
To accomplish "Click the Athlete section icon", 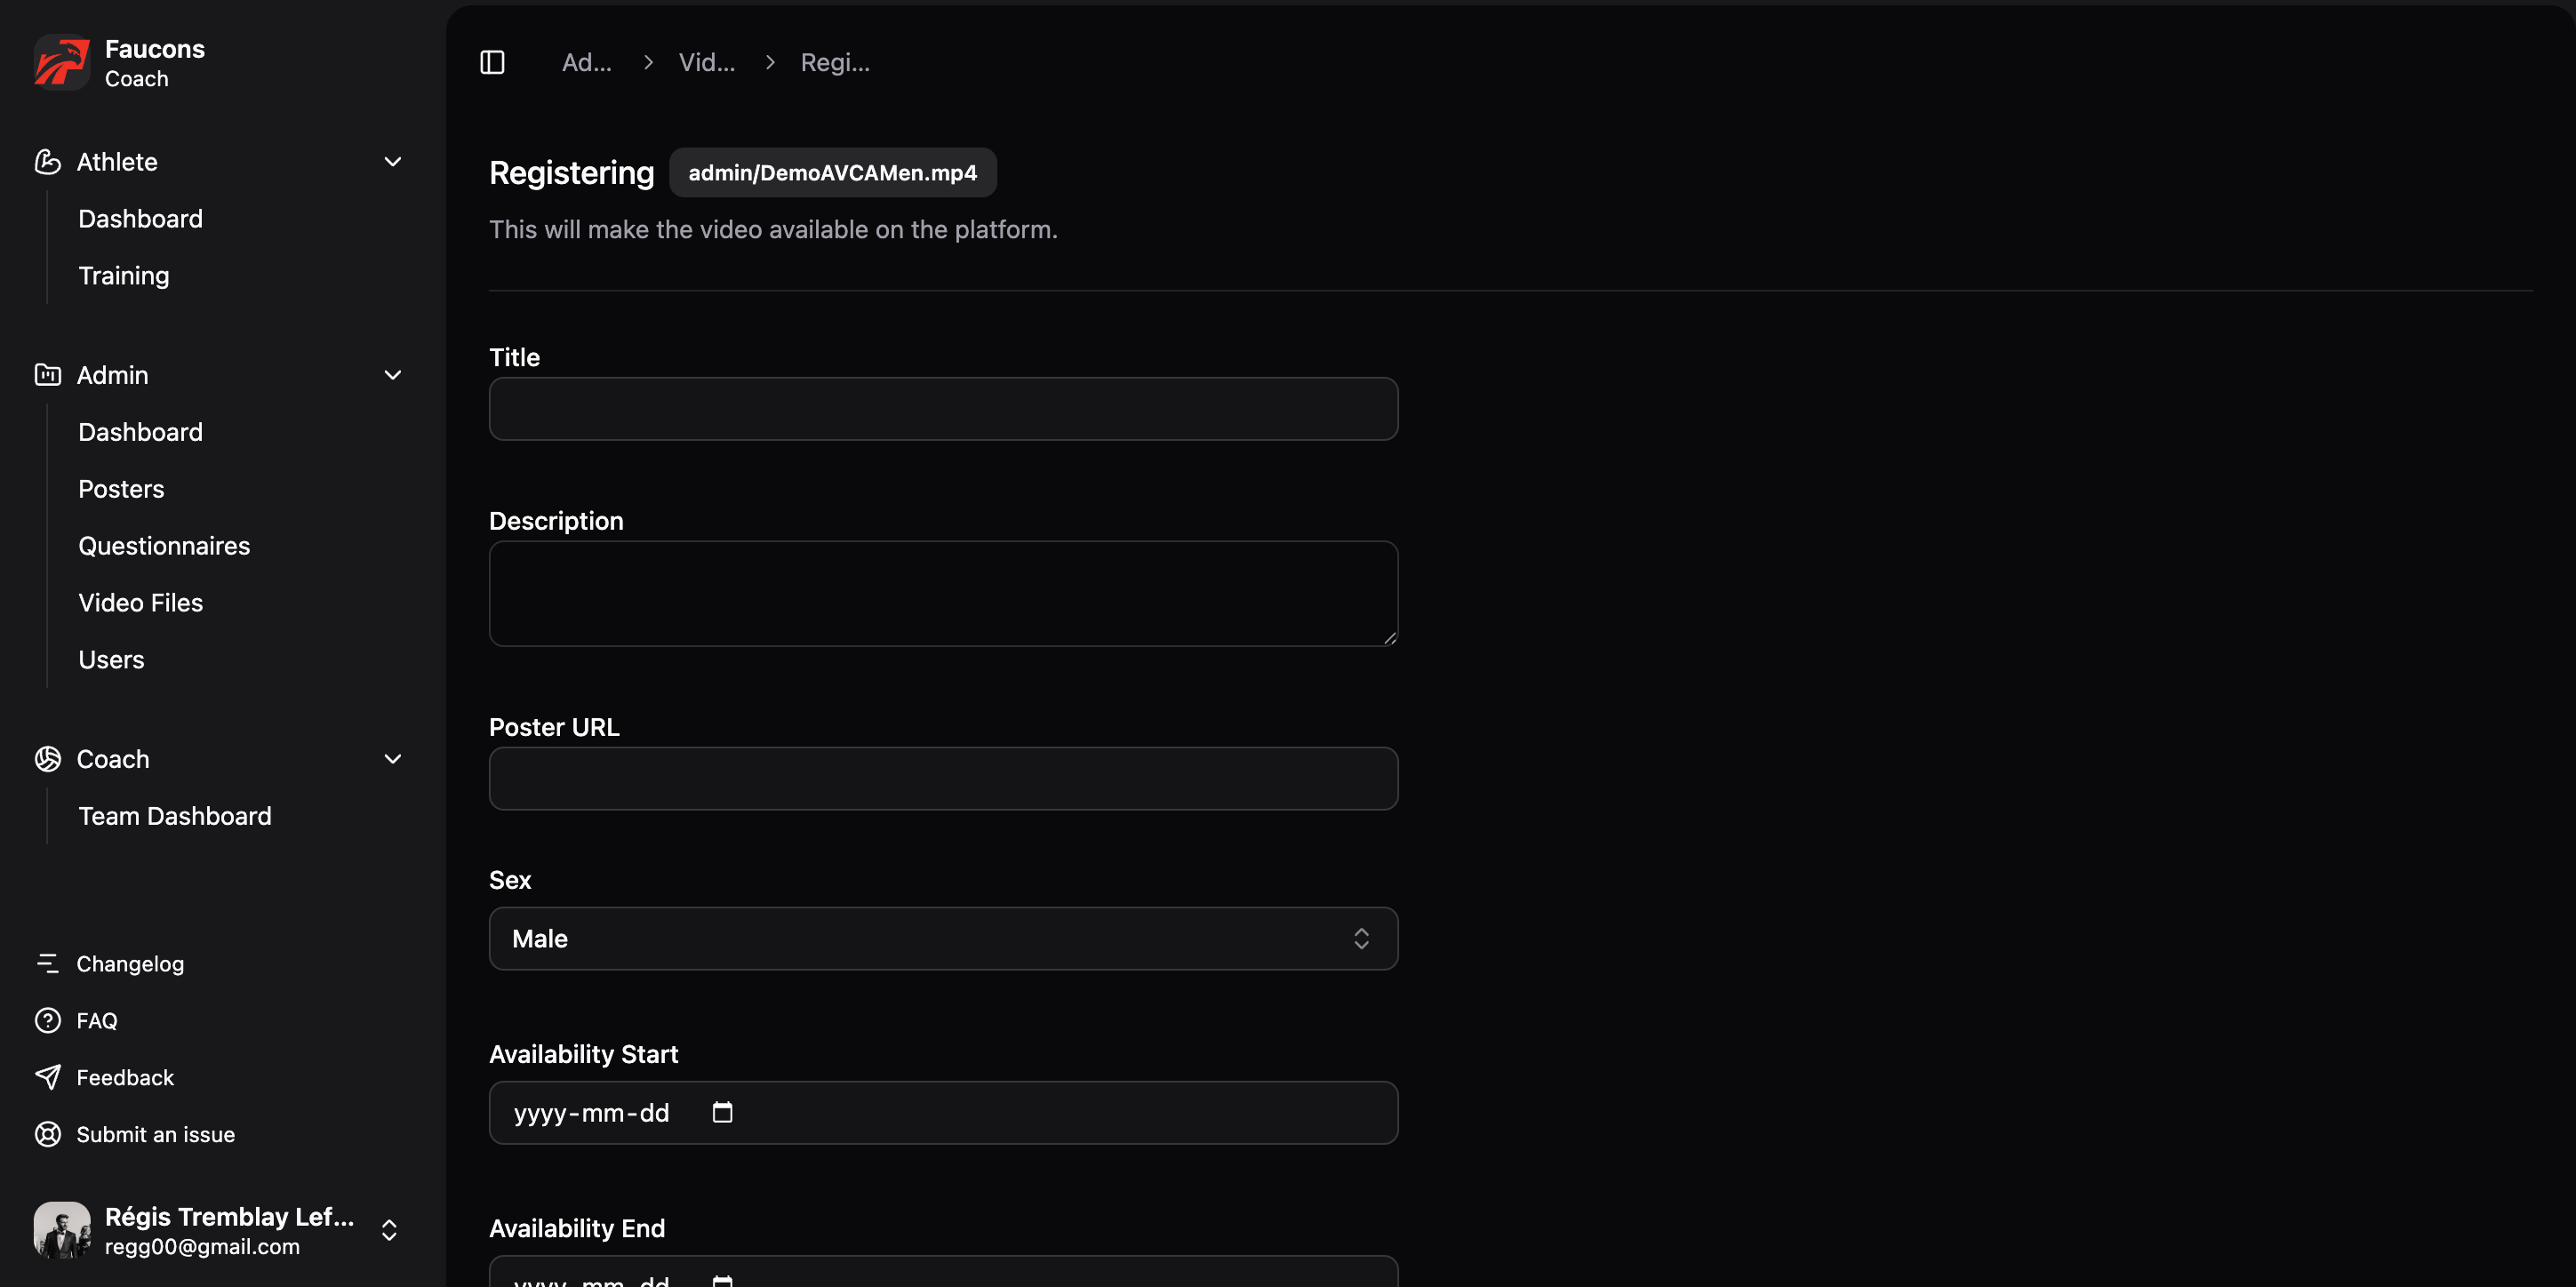I will (48, 161).
